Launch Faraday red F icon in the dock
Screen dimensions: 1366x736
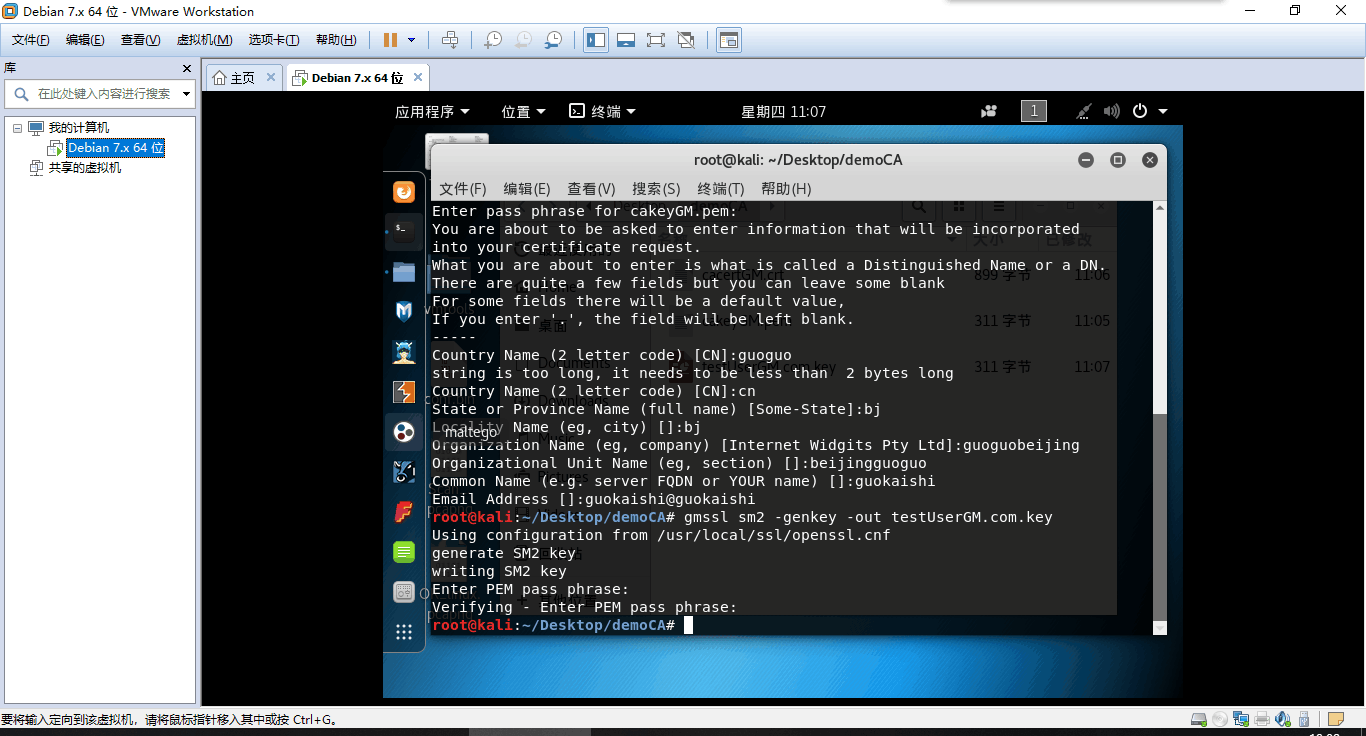pos(404,512)
